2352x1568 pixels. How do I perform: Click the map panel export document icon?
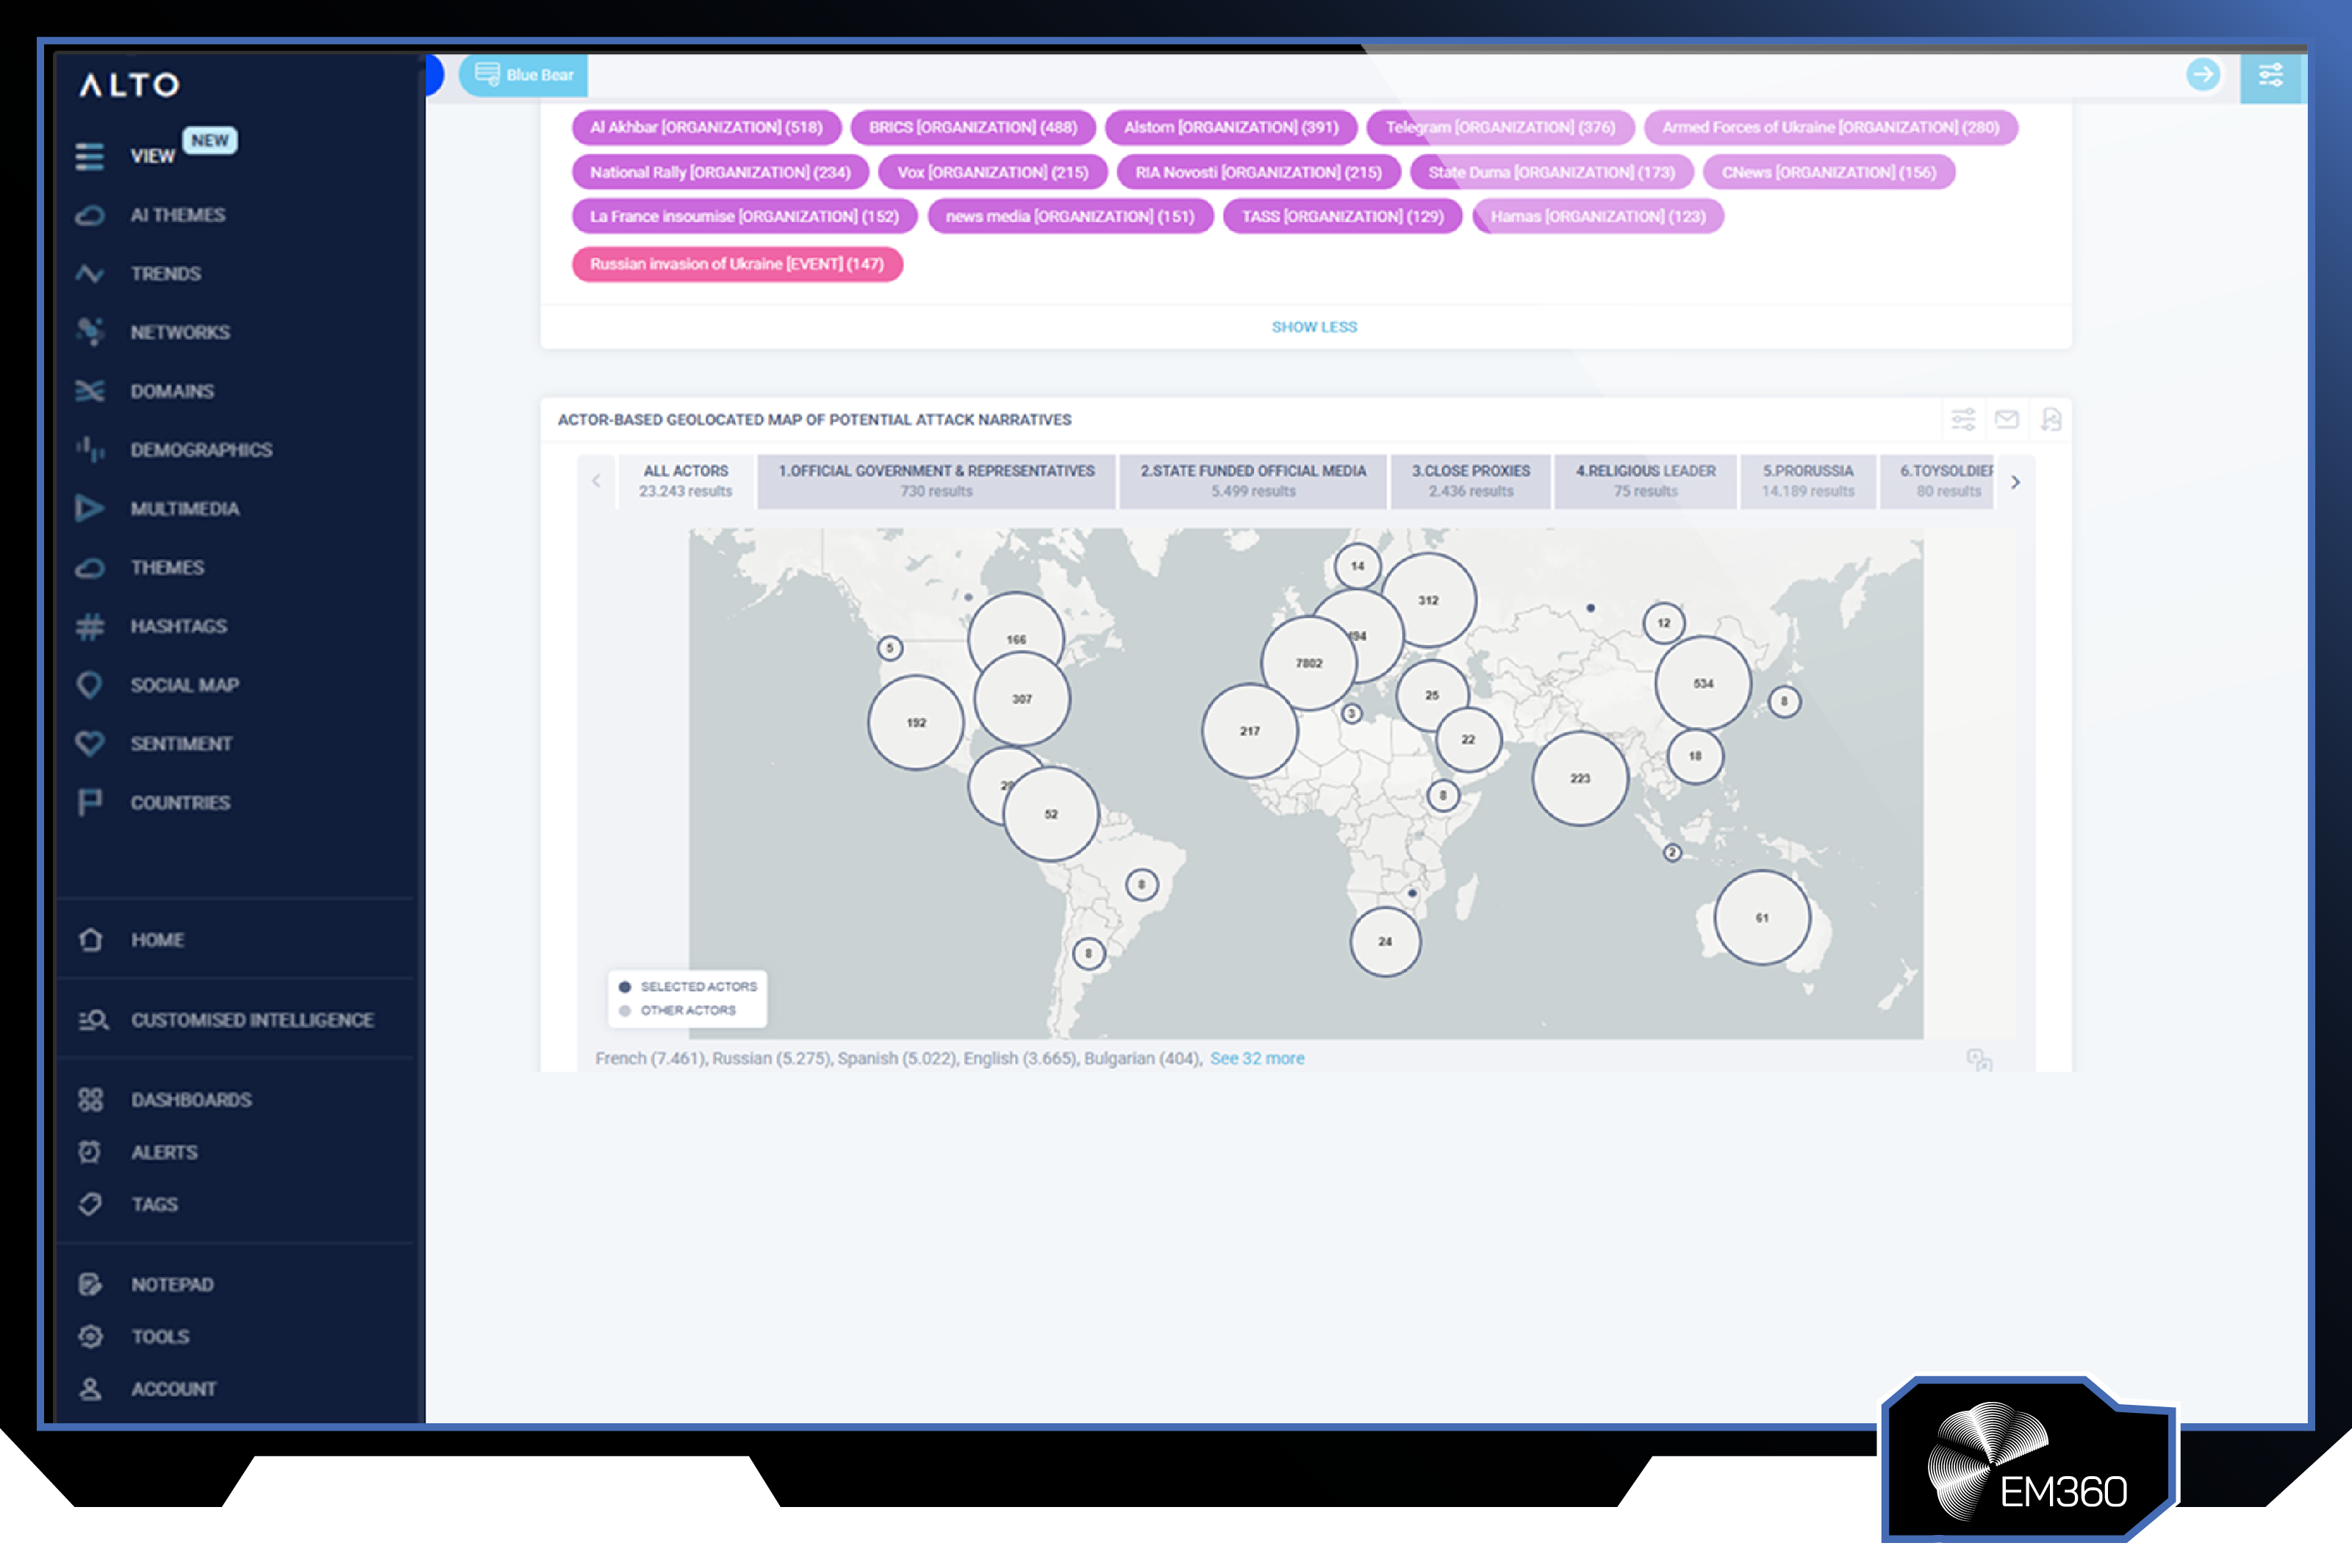[2051, 420]
